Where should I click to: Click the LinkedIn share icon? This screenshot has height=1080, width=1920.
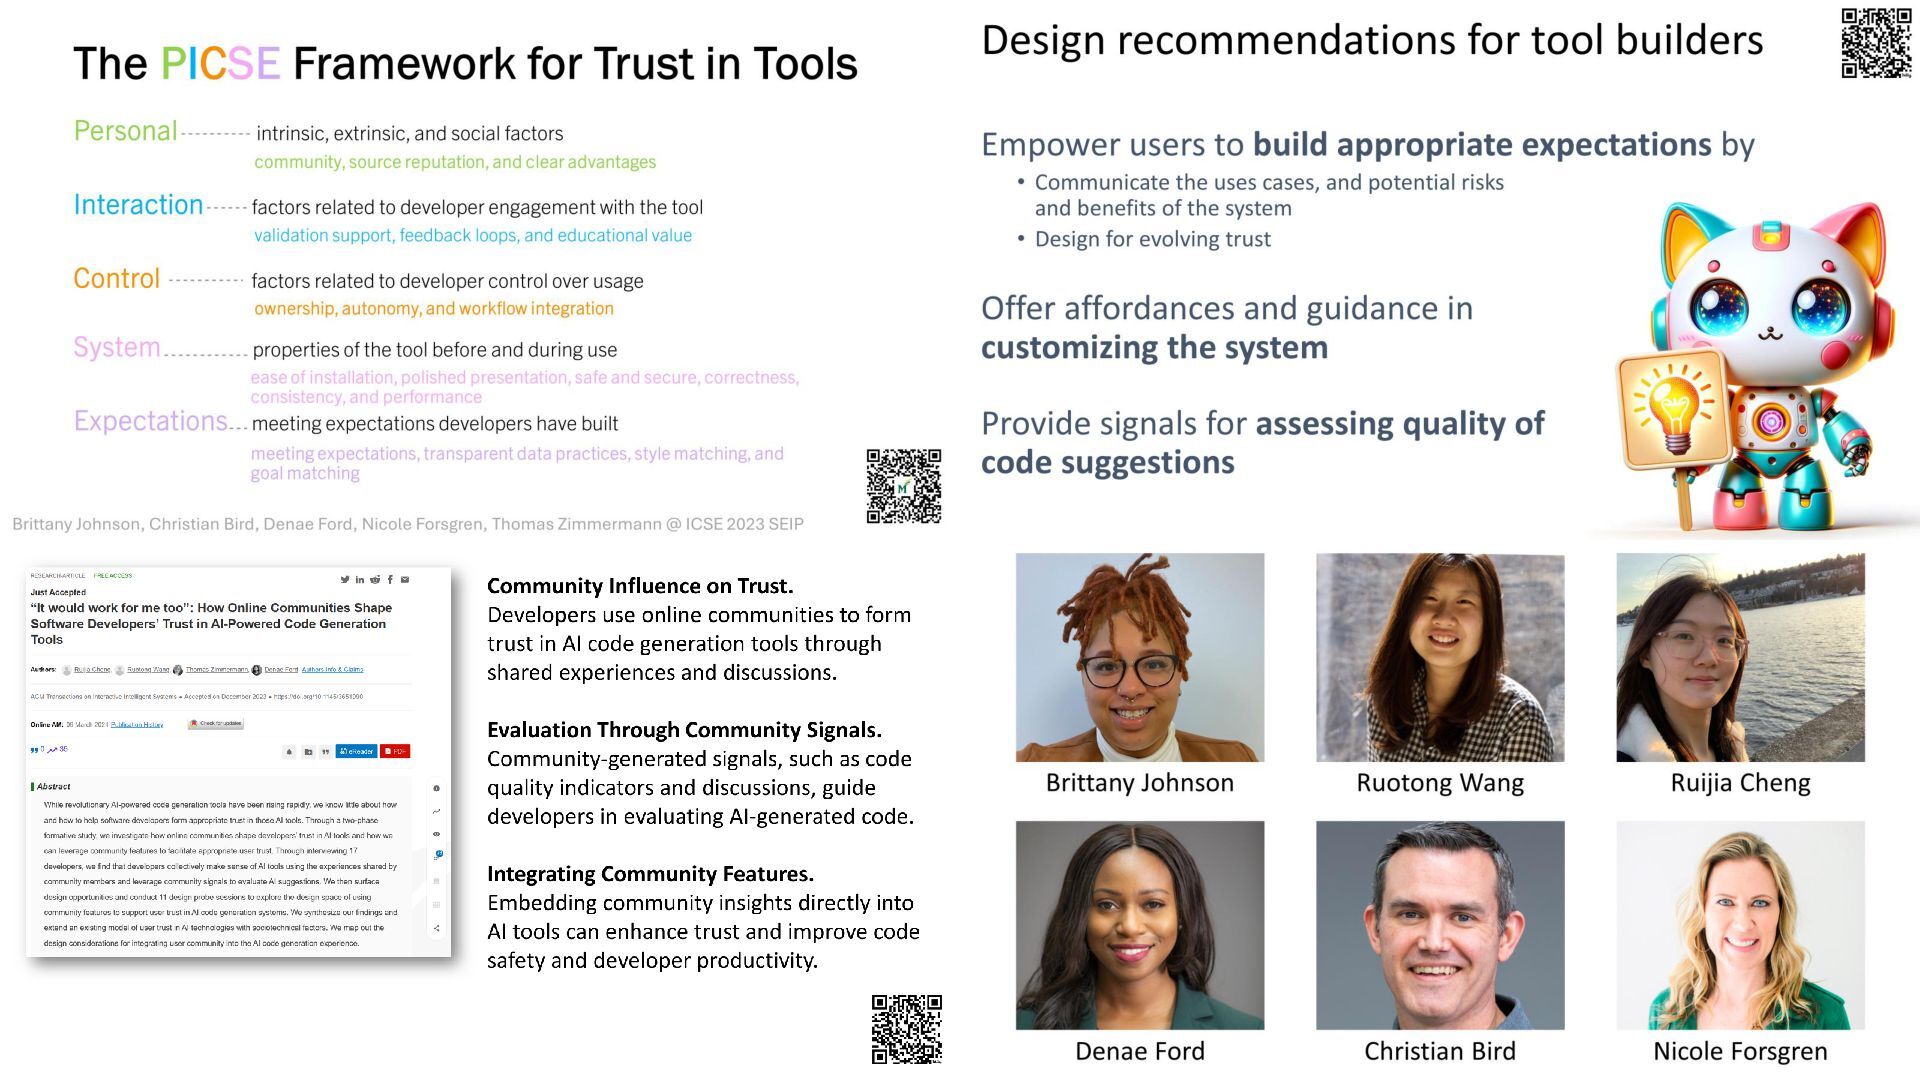click(359, 579)
